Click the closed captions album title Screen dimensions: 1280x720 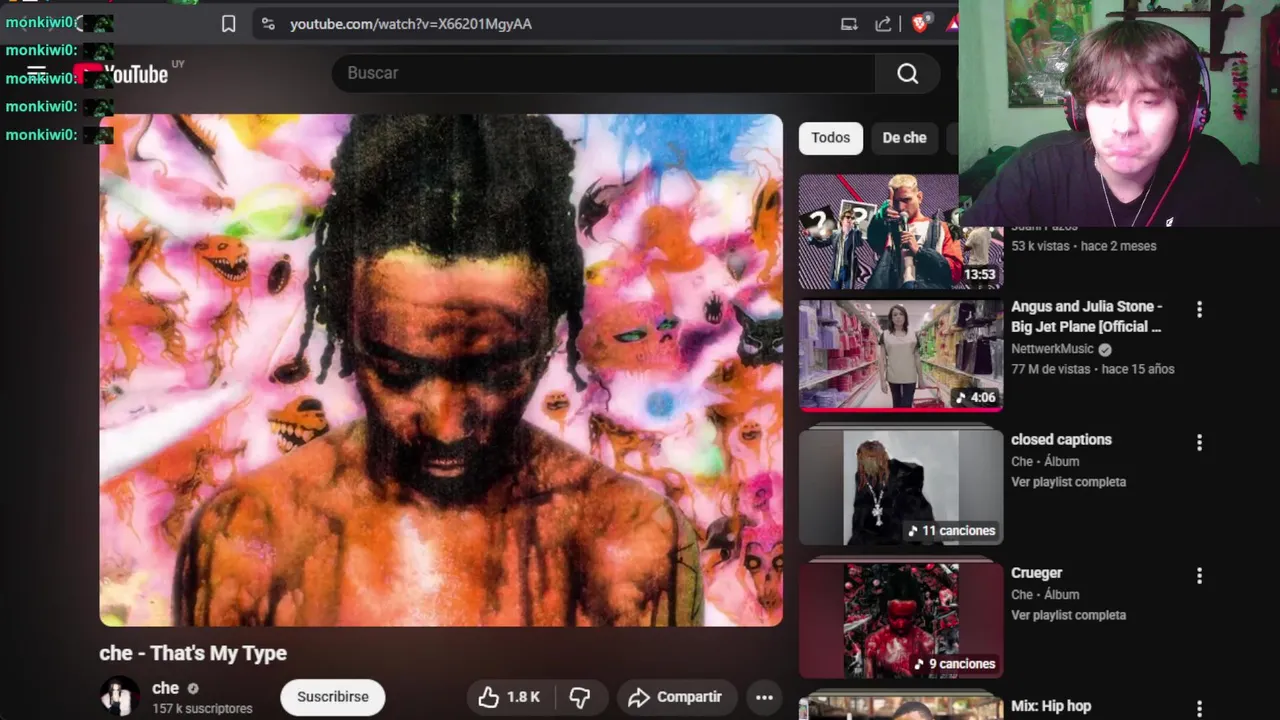pyautogui.click(x=1061, y=440)
